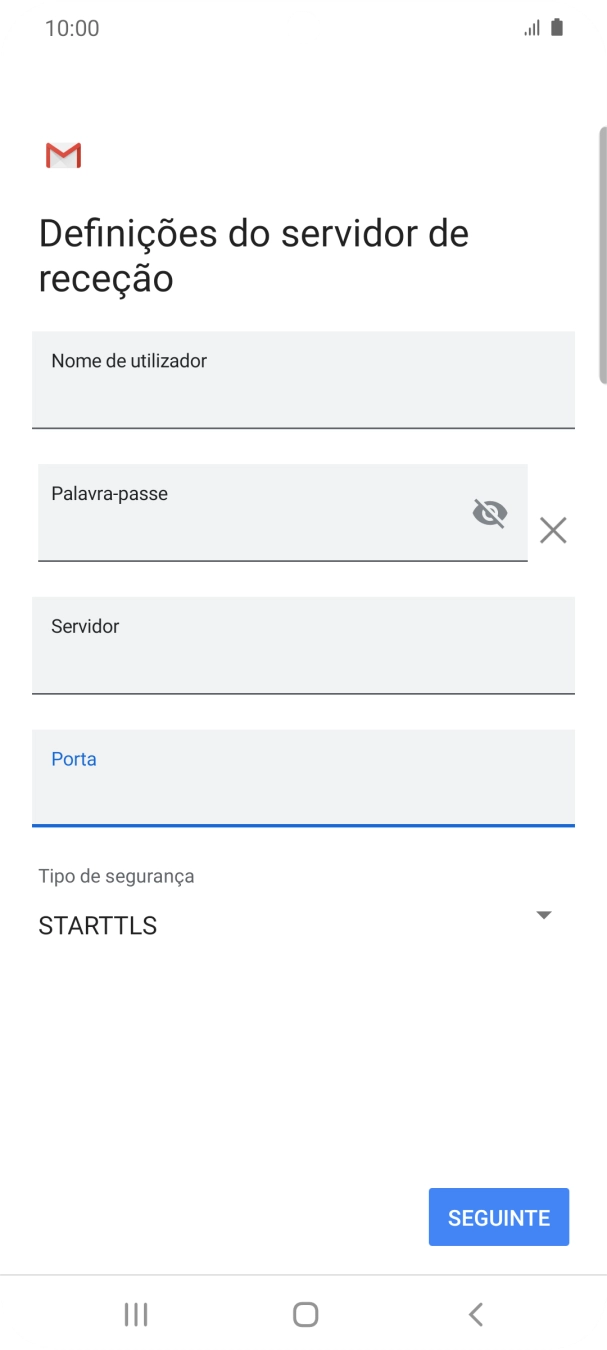Click the Gmail envelope icon
This screenshot has width=607, height=1350.
point(62,155)
